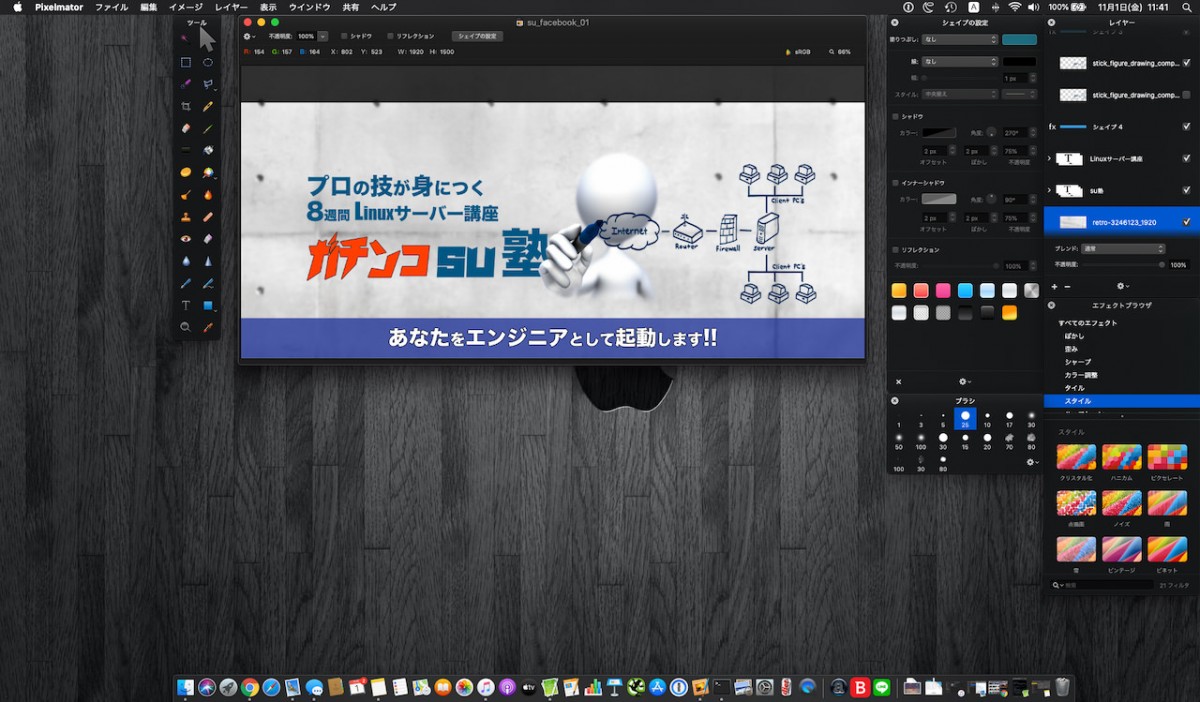Expand the su塾 layer group
1200x702 pixels.
pyautogui.click(x=1050, y=190)
